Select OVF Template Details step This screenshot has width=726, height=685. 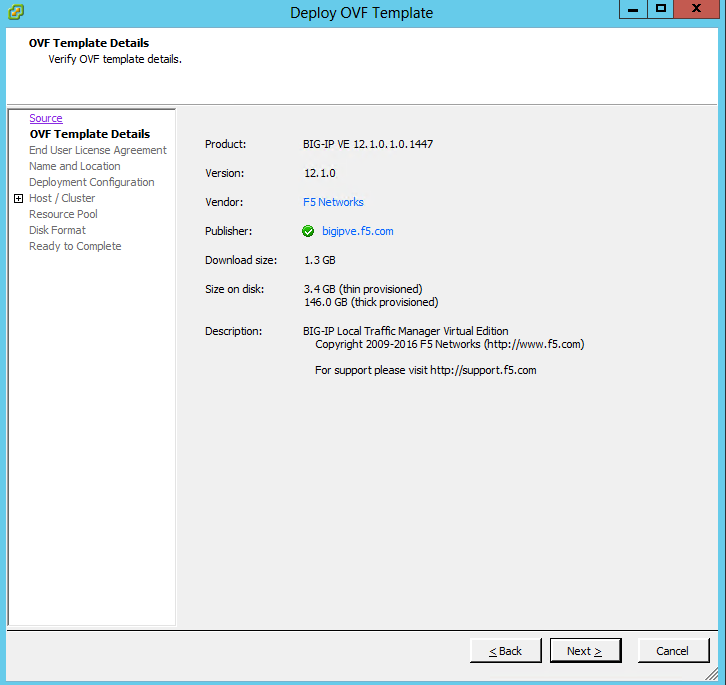(90, 134)
